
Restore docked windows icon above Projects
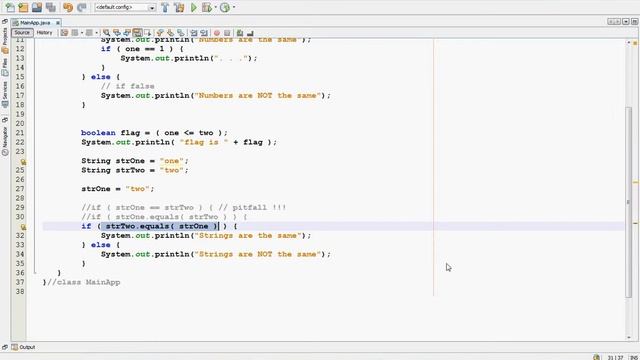point(4,22)
